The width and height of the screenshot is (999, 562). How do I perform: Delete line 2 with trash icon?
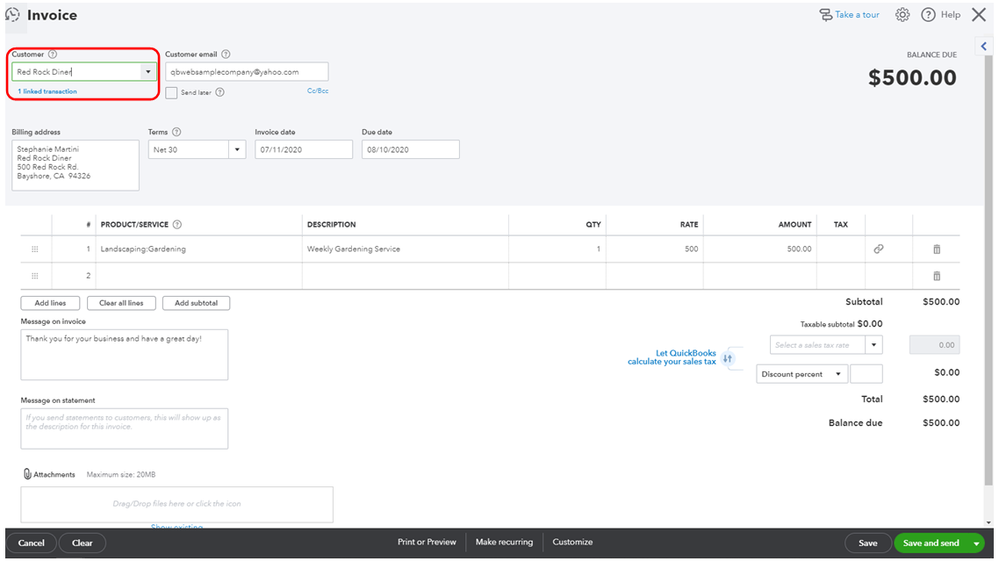[x=937, y=276]
